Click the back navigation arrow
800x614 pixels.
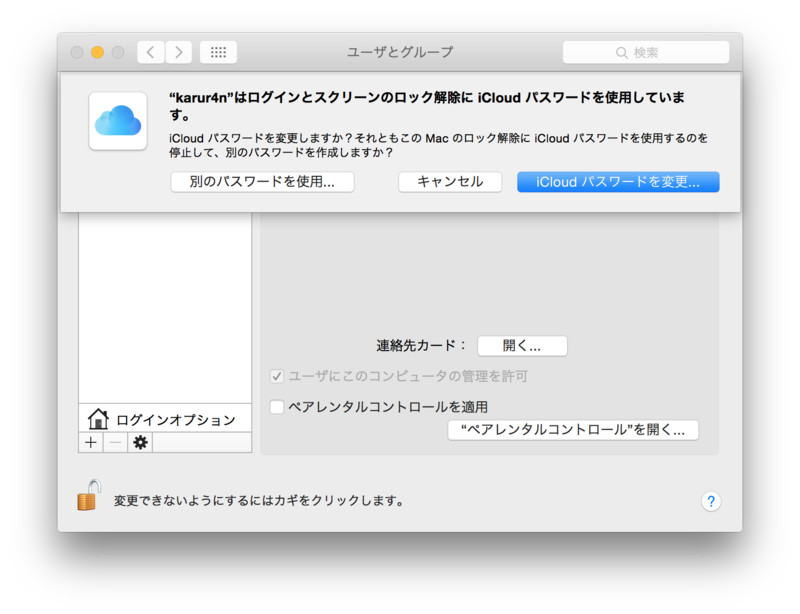[x=151, y=52]
